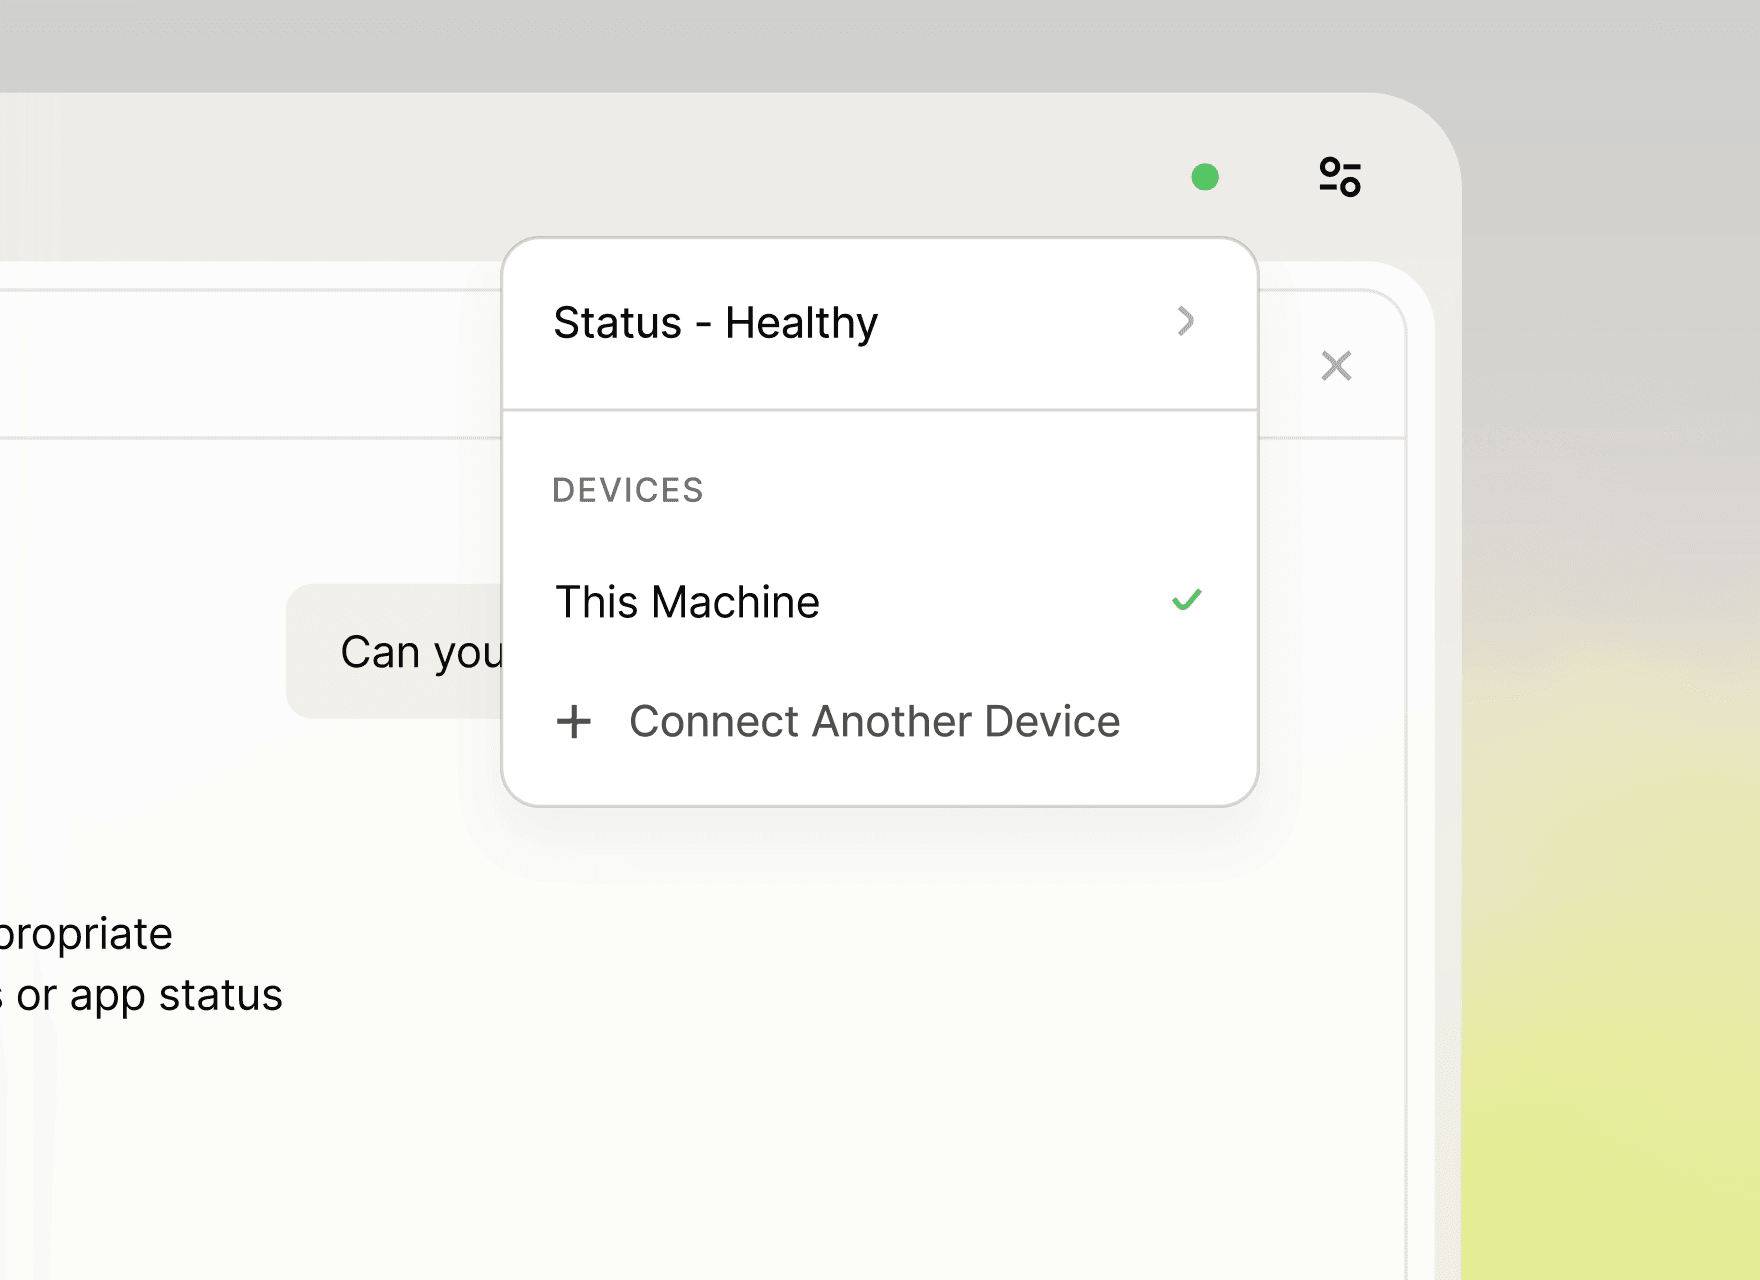Click the green status indicator dot
This screenshot has width=1760, height=1280.
1205,177
